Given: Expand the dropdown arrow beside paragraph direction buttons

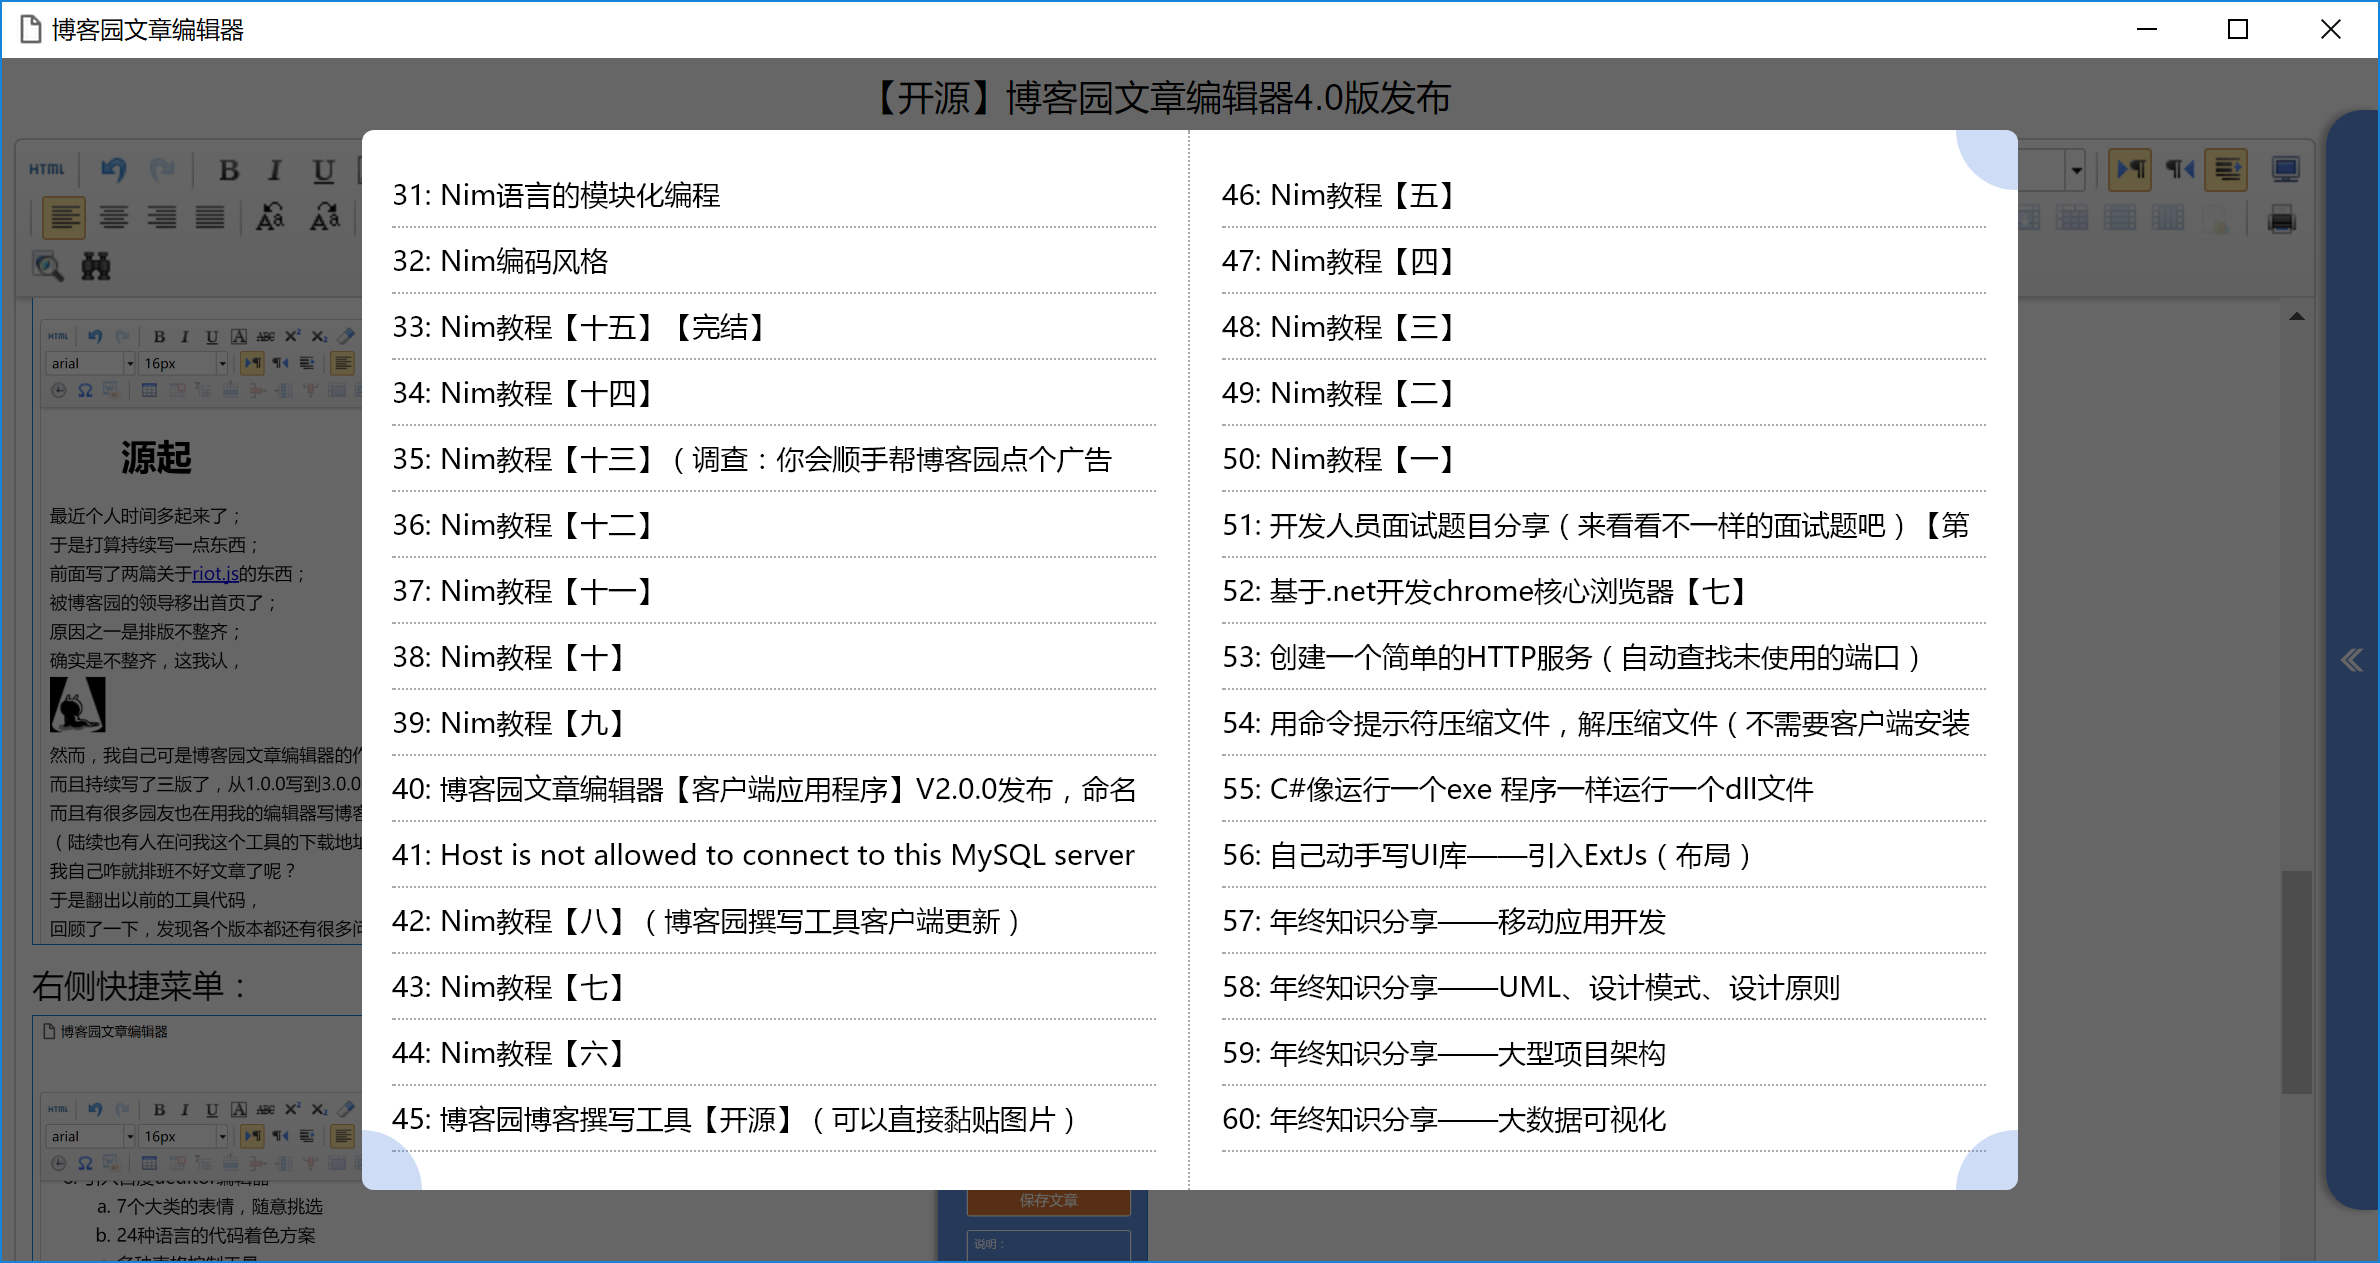Looking at the screenshot, I should pos(2076,171).
